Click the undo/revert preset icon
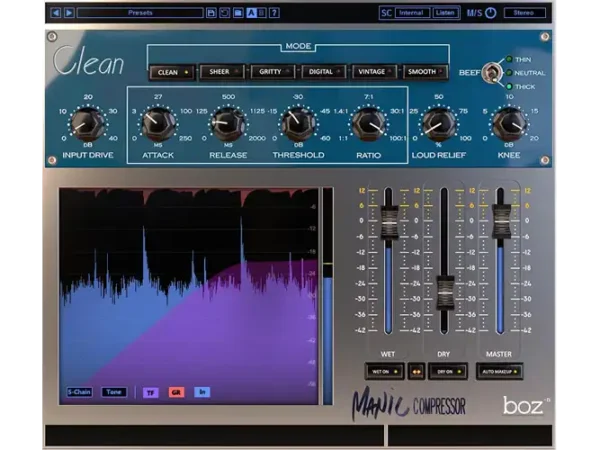Screen dimensions: 600x450 pos(225,13)
